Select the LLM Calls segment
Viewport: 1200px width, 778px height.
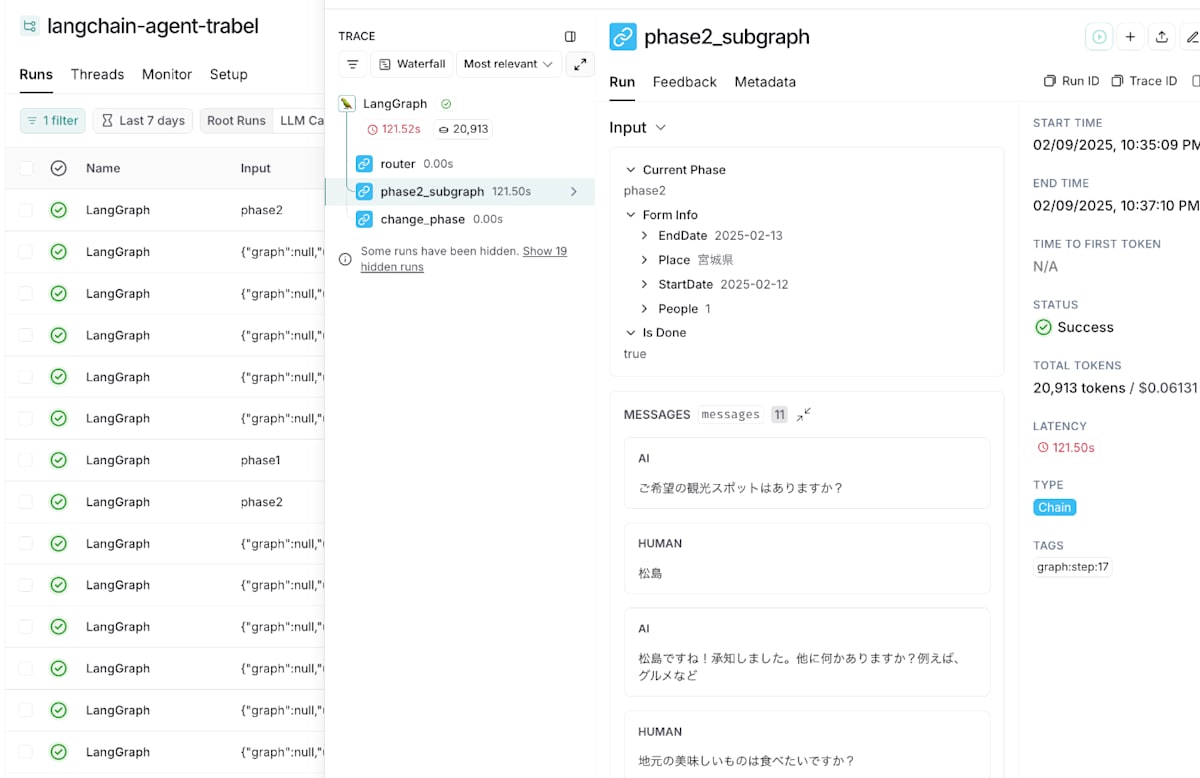(x=300, y=120)
